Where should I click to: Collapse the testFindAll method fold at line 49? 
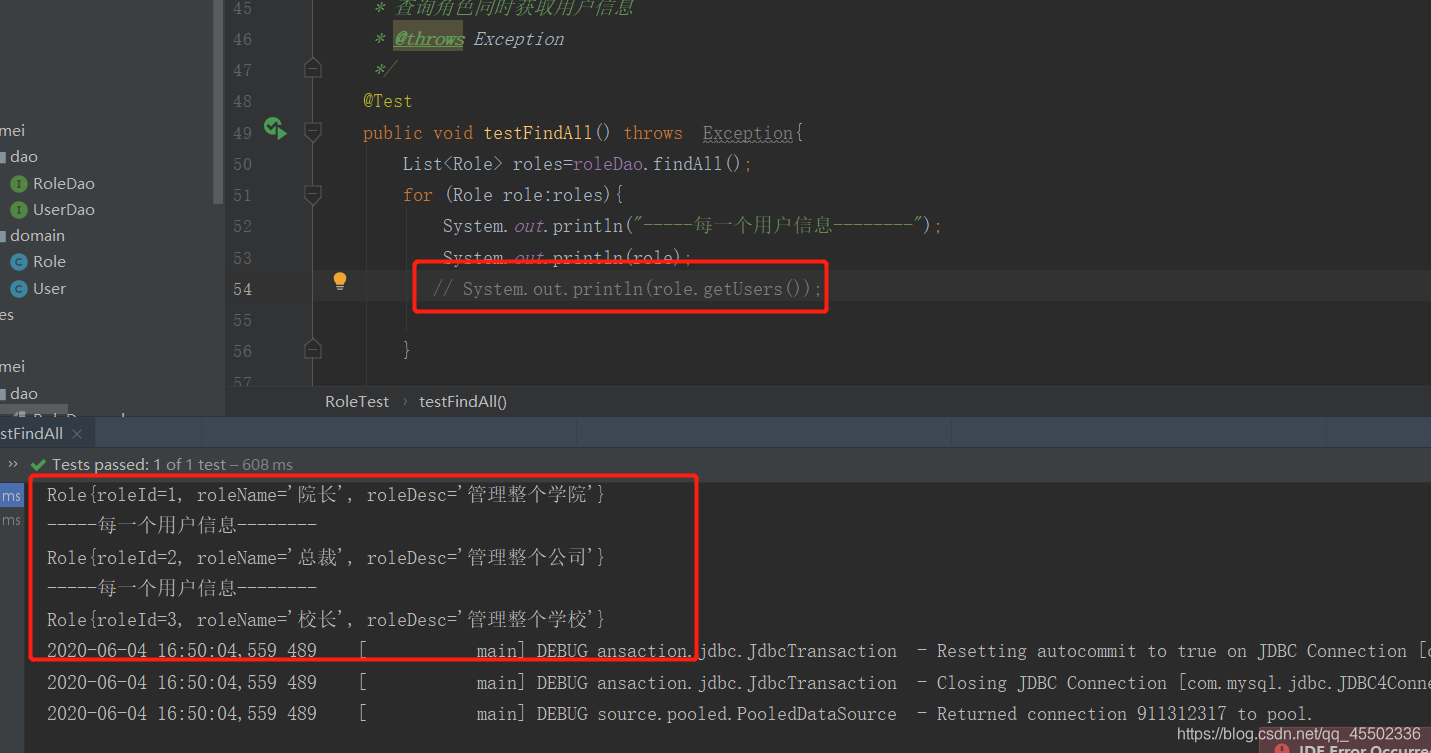313,131
